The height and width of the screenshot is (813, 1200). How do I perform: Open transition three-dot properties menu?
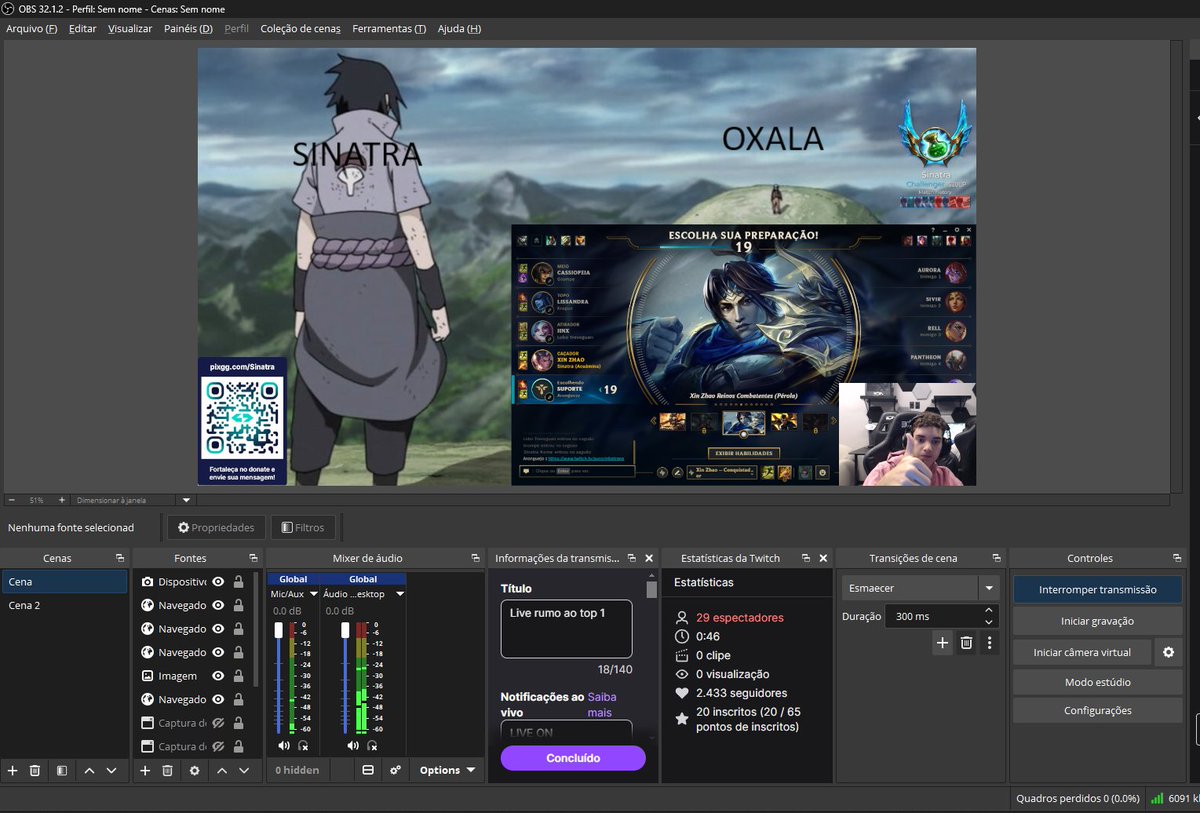989,643
